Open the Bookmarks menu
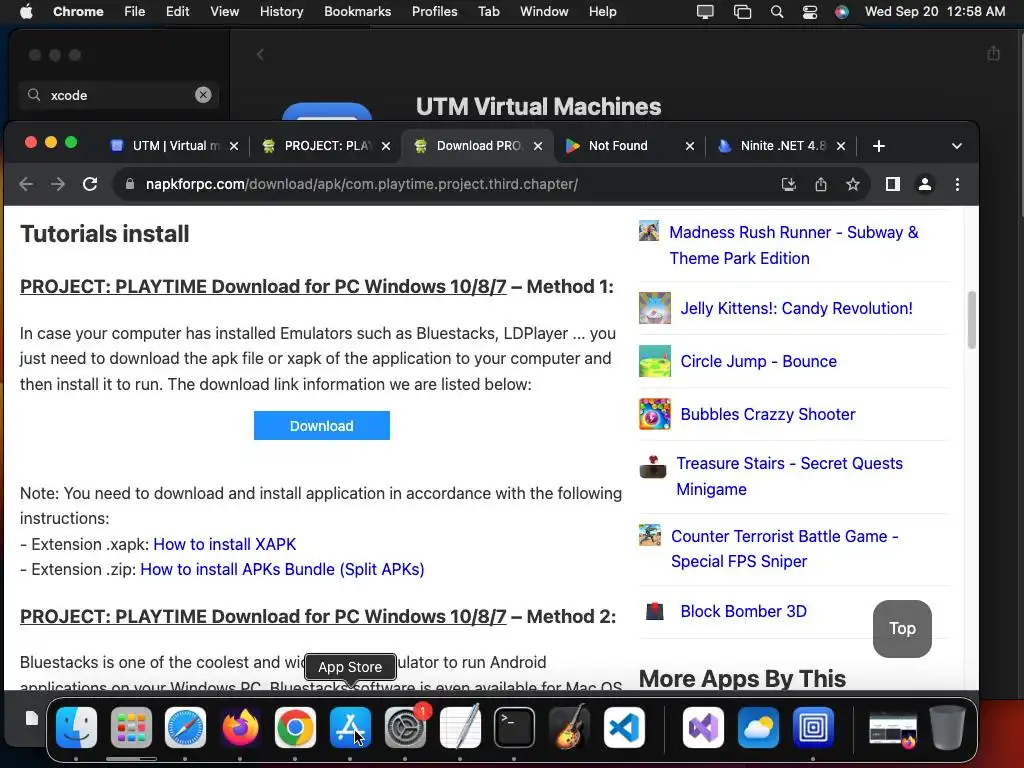1024x768 pixels. [357, 12]
